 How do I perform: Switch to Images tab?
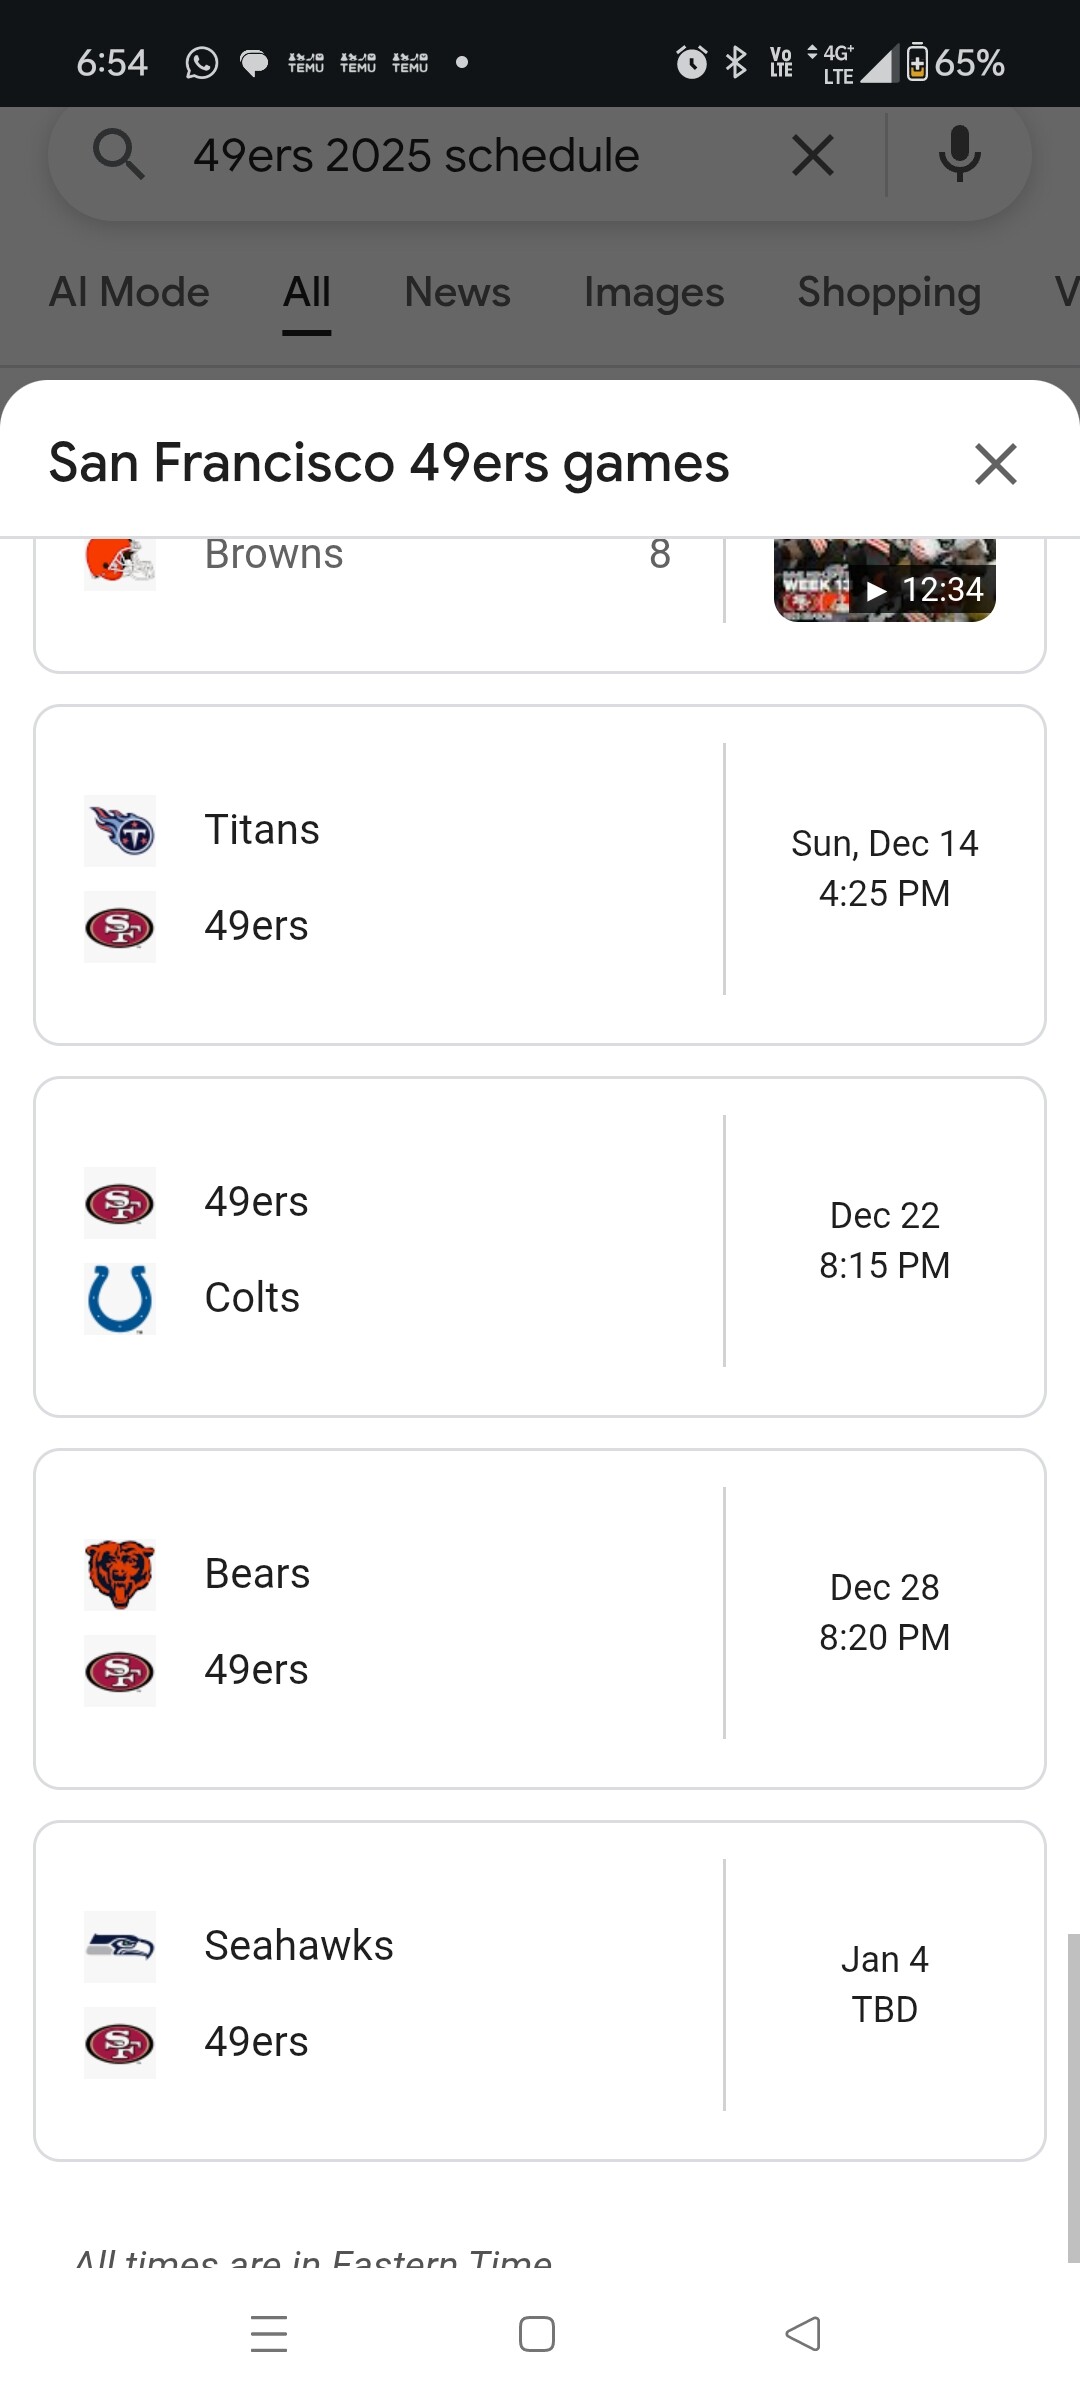point(654,292)
